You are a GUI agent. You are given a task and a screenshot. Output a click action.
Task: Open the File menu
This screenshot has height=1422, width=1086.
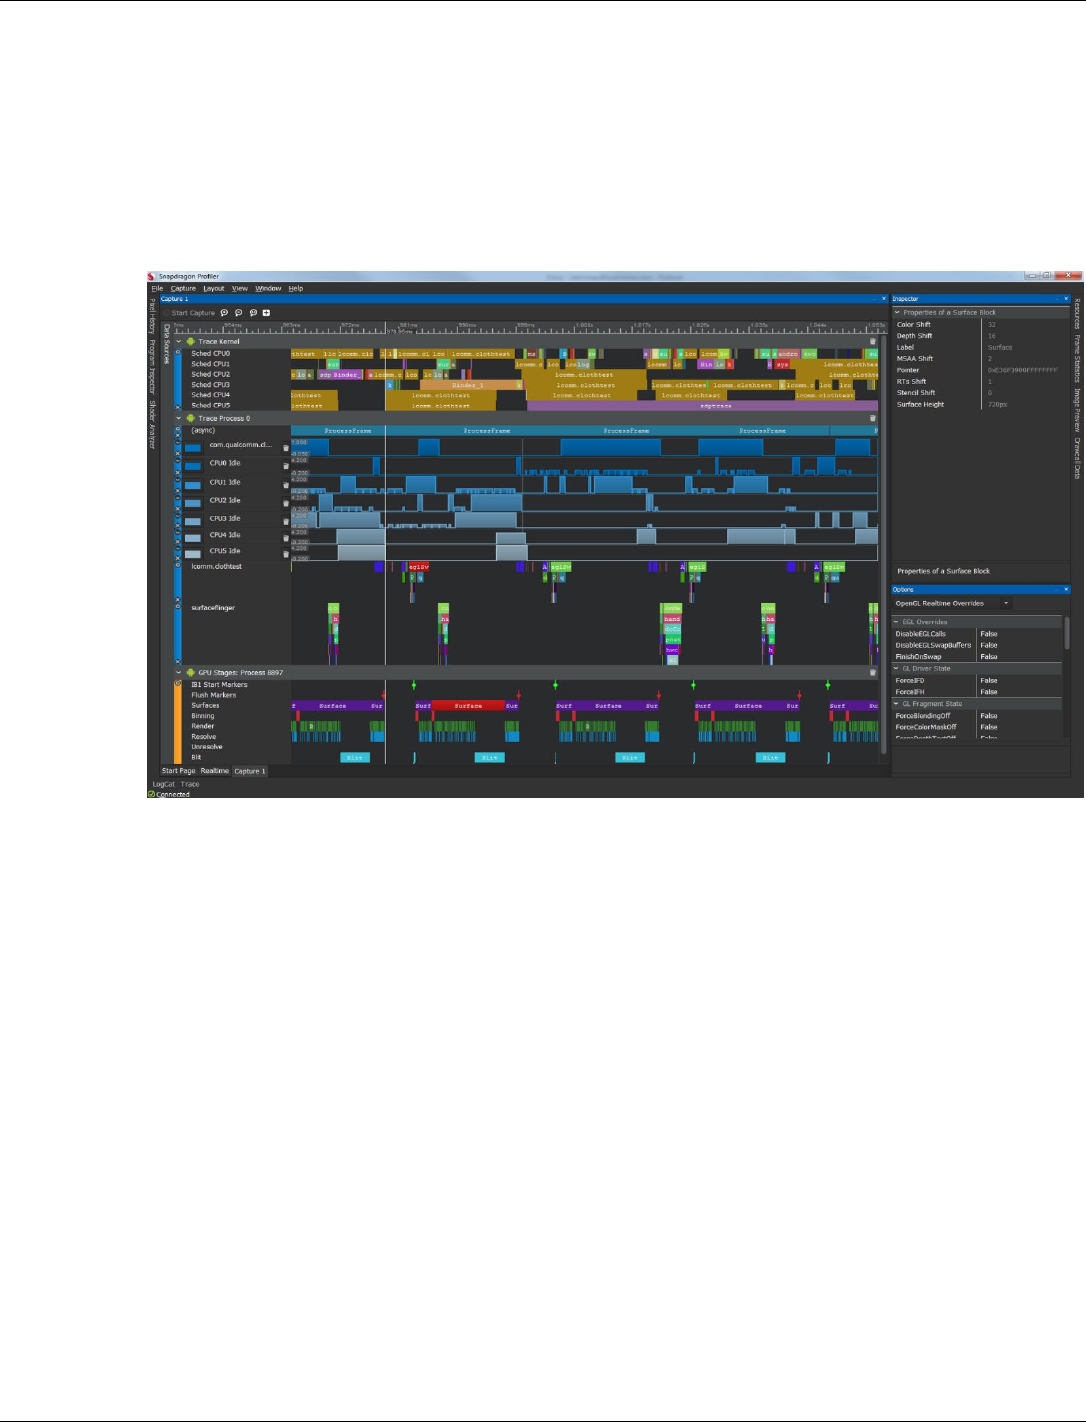(x=157, y=288)
